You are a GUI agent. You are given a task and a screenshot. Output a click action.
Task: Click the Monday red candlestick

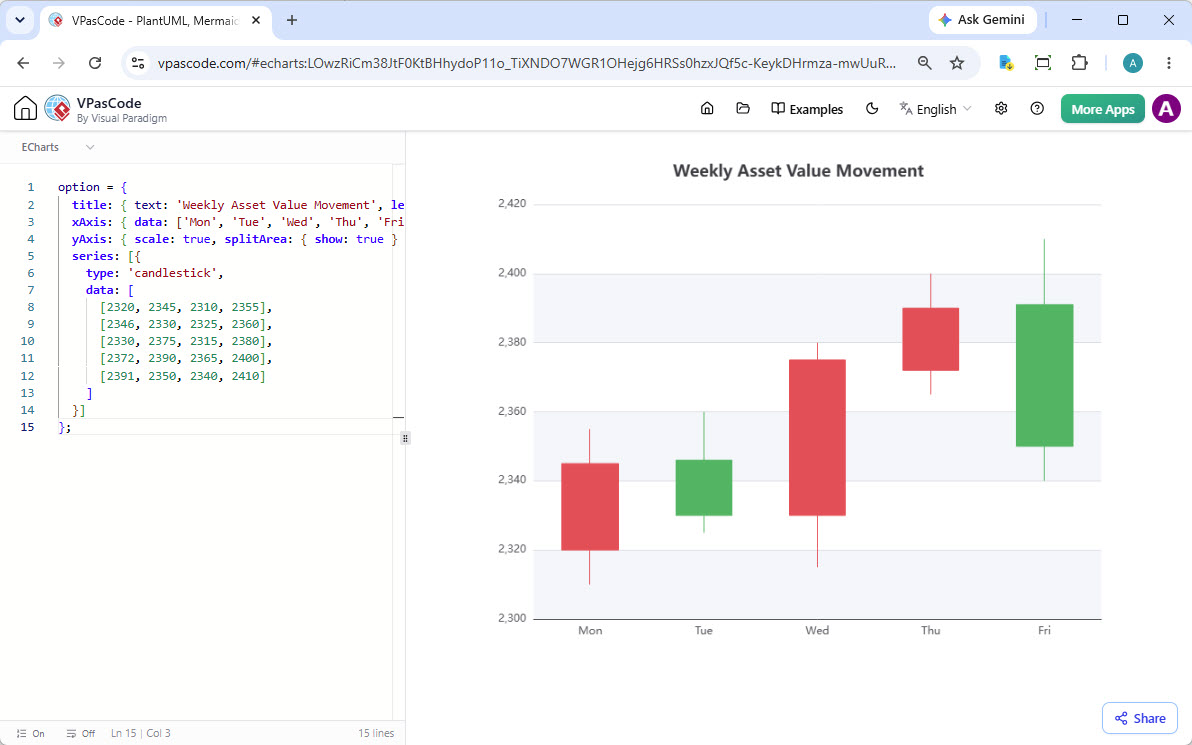point(590,506)
